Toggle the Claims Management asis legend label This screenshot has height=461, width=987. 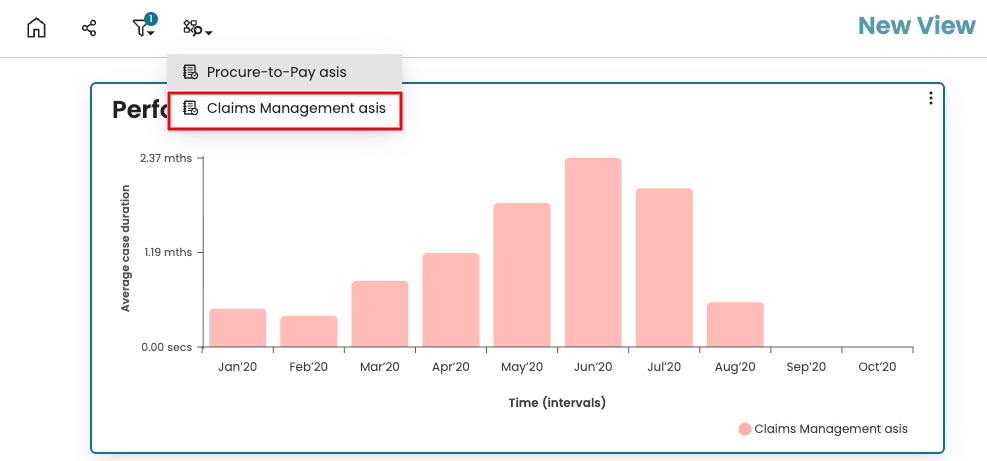830,429
